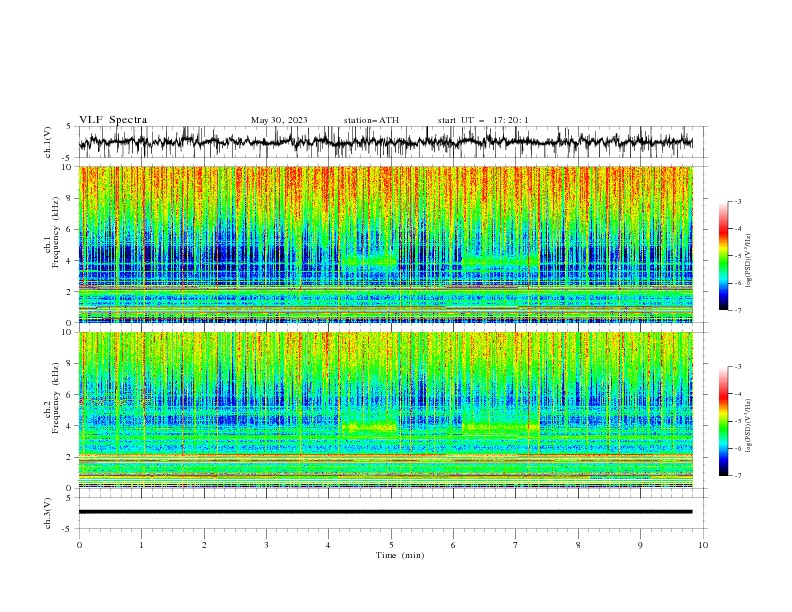
Task: Click the ch.3(V) axis label
Action: (48, 513)
